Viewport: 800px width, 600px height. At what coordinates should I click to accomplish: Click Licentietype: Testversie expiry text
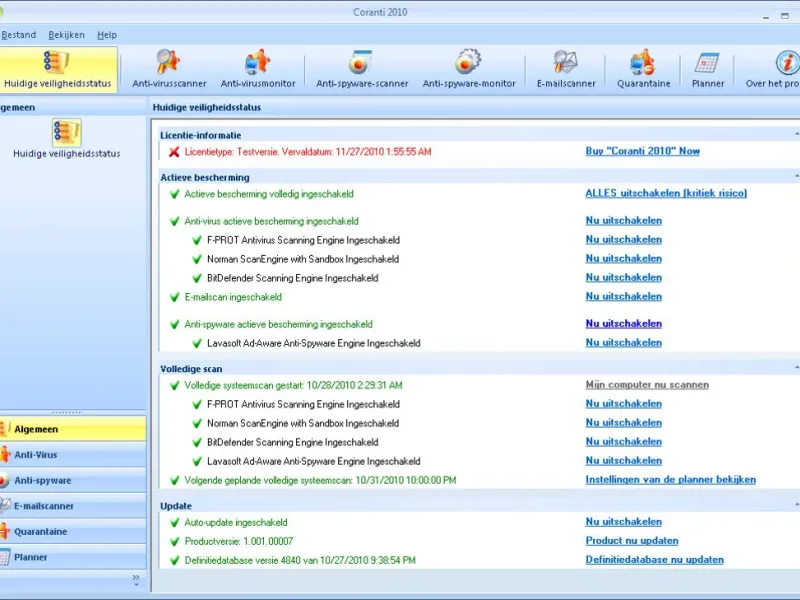(308, 152)
